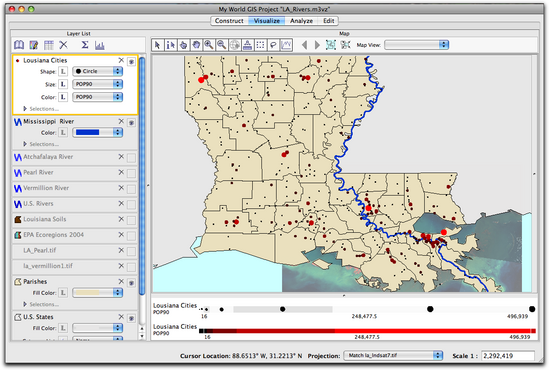Select the arrow pointer tool

pyautogui.click(x=158, y=45)
